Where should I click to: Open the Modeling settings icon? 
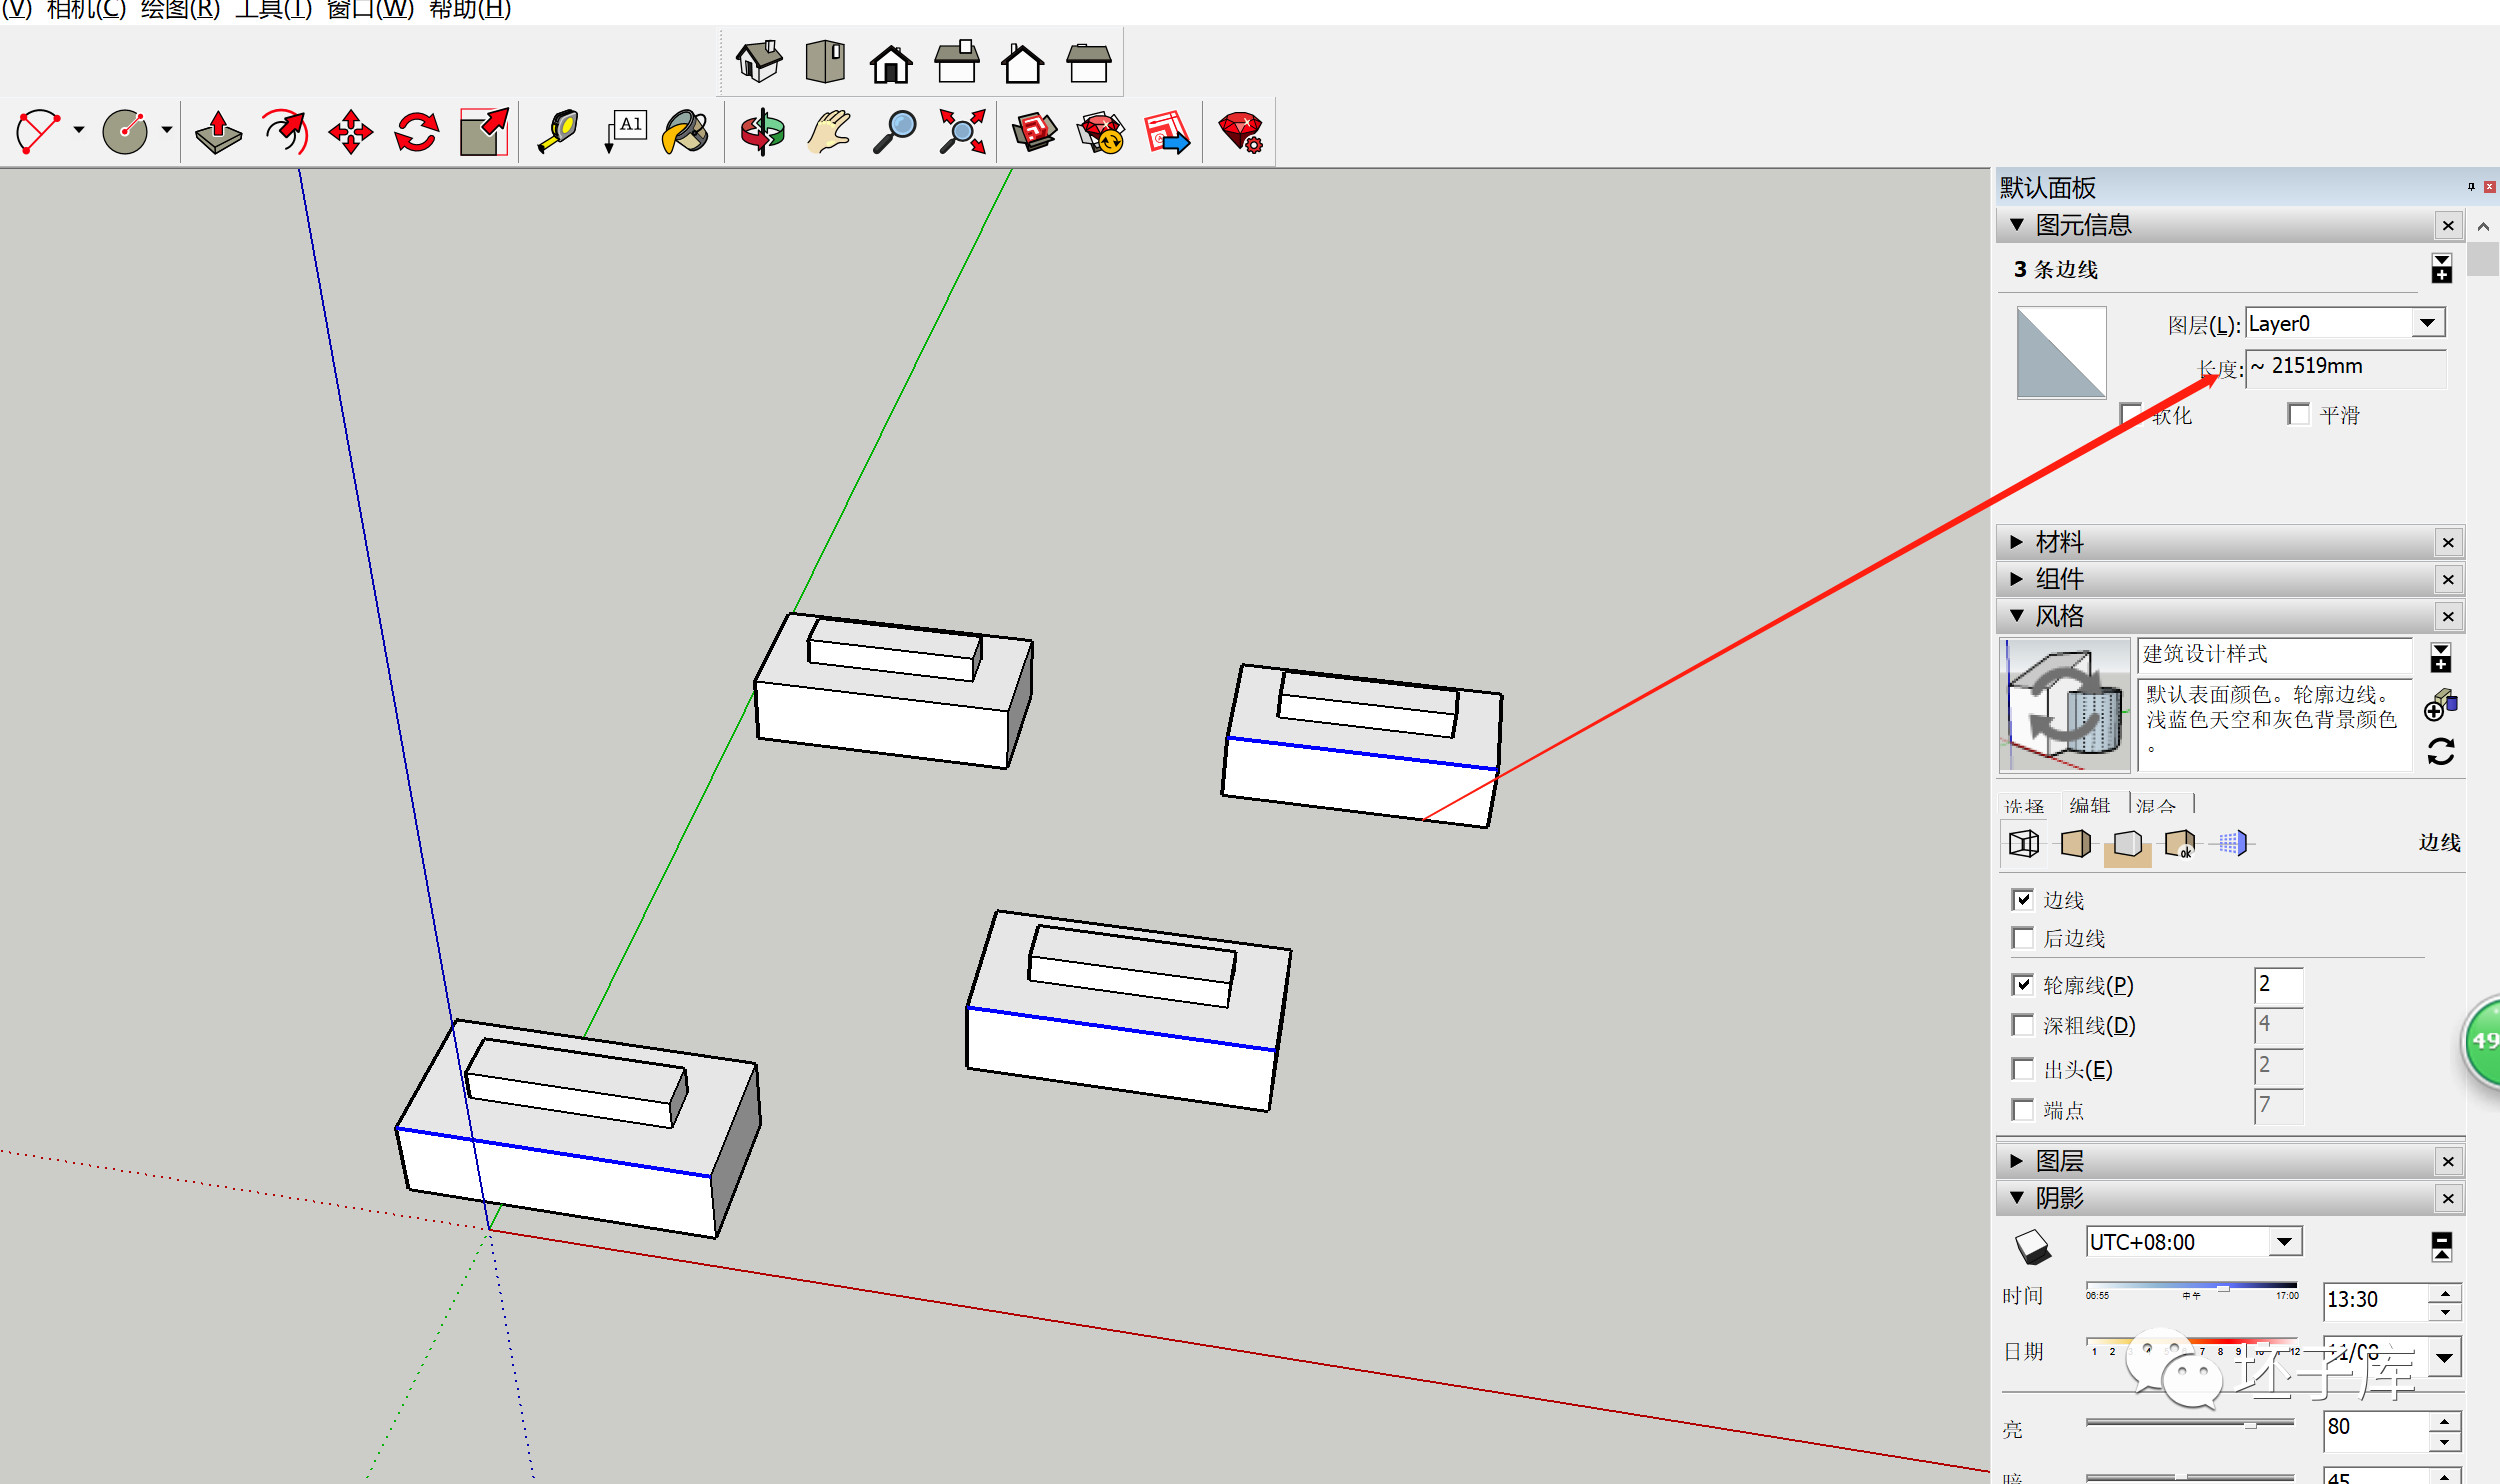pos(2234,843)
